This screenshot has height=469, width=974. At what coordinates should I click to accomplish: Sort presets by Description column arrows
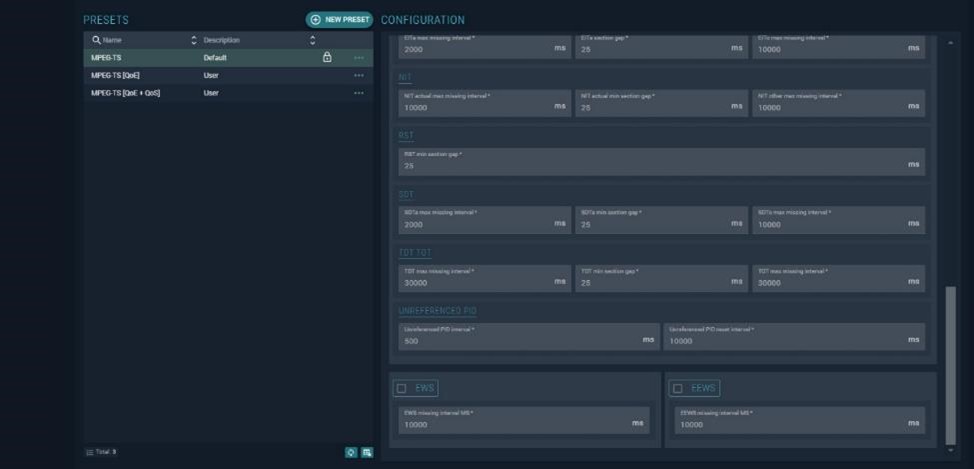click(x=313, y=40)
